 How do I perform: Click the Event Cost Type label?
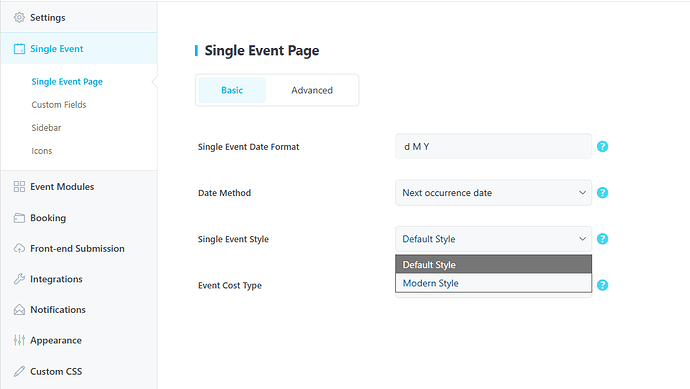tap(229, 285)
